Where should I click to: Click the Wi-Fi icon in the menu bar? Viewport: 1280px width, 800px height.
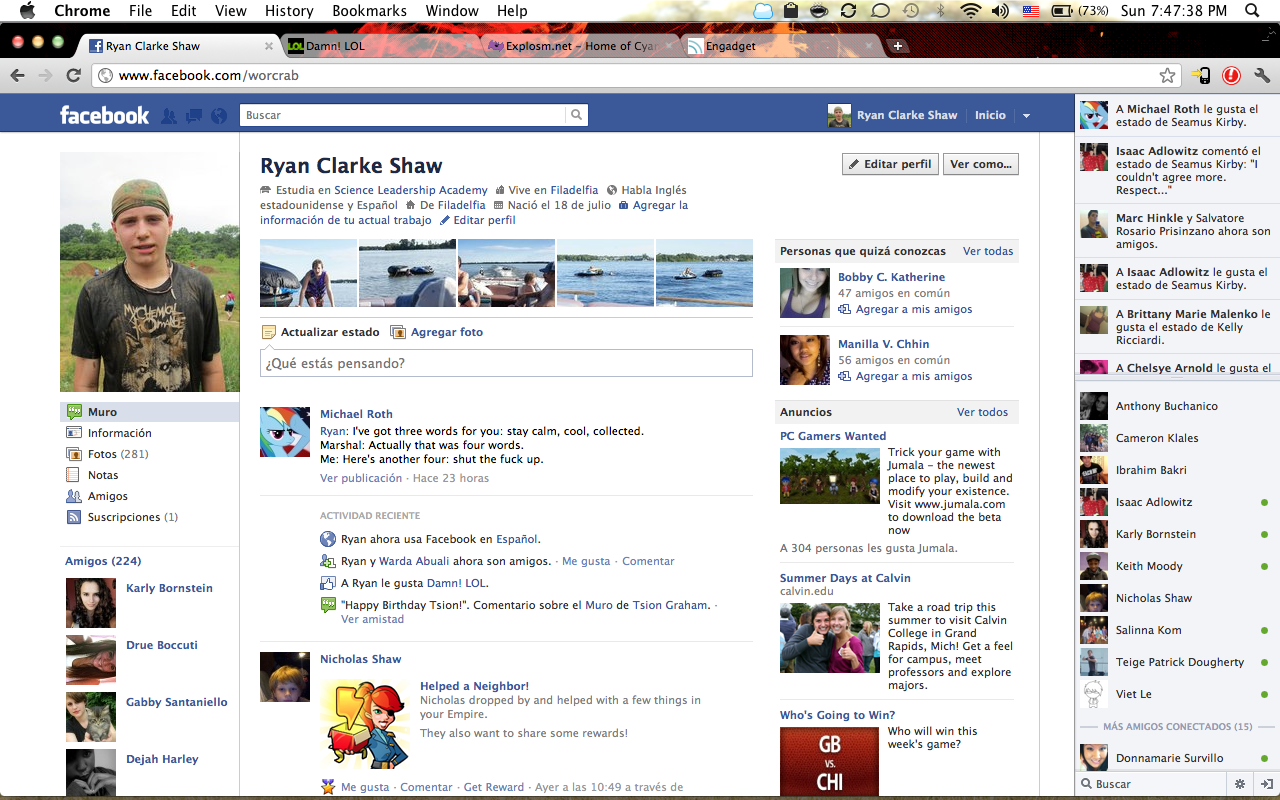969,11
